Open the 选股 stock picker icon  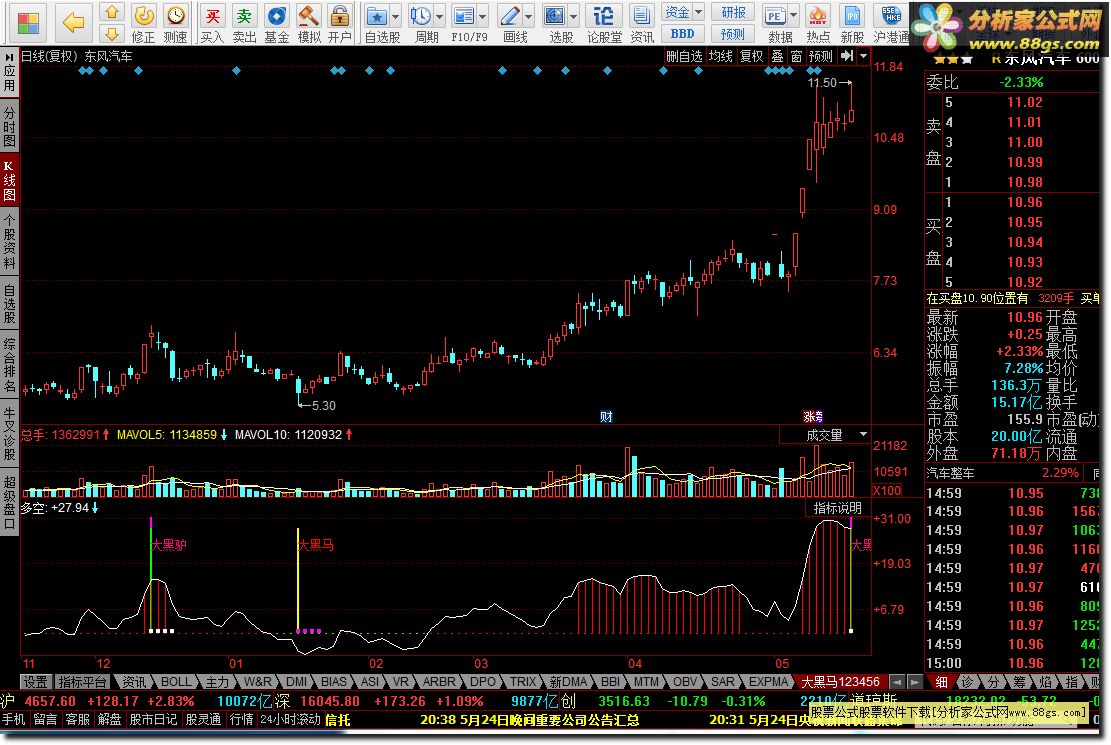[556, 23]
